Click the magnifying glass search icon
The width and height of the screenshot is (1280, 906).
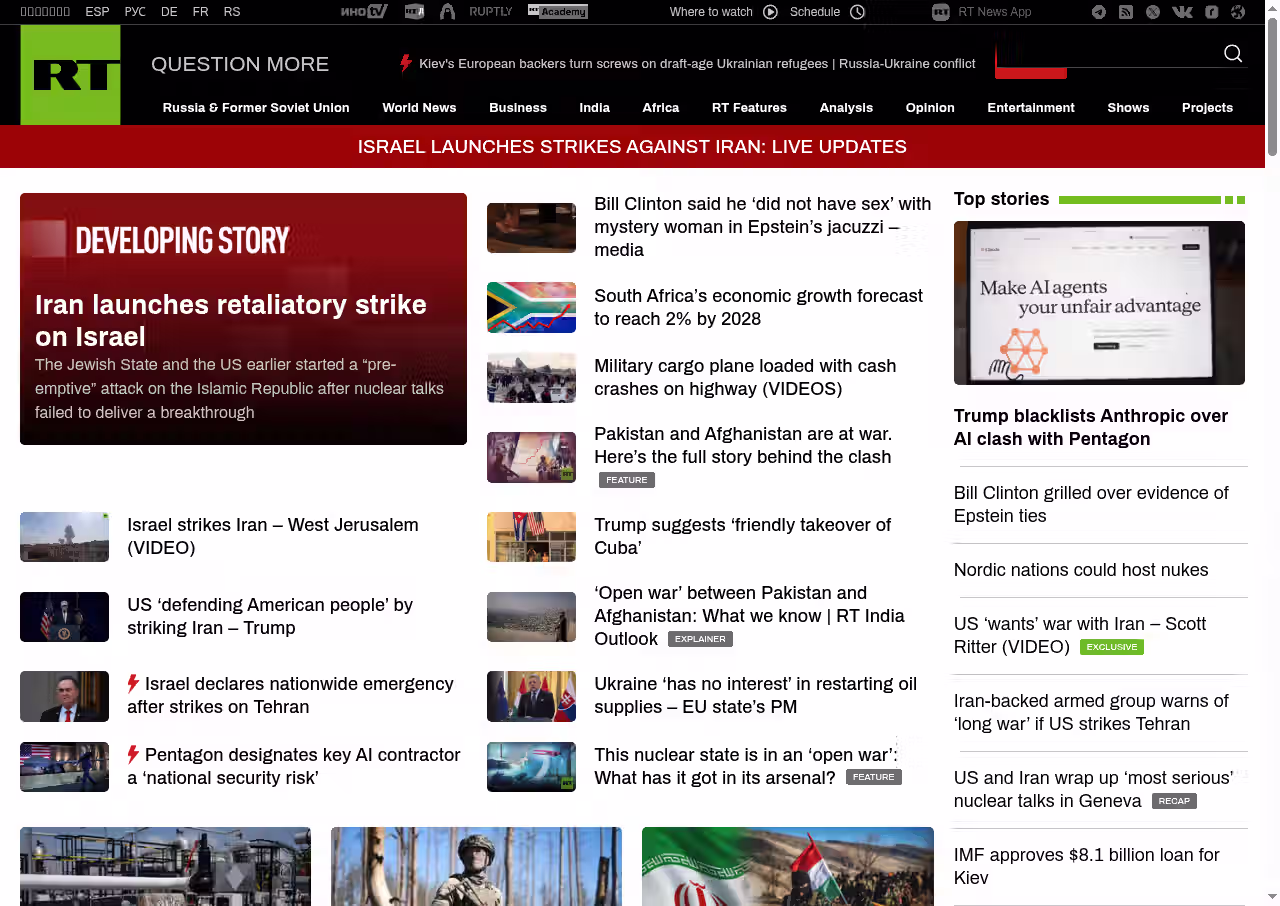pos(1233,54)
